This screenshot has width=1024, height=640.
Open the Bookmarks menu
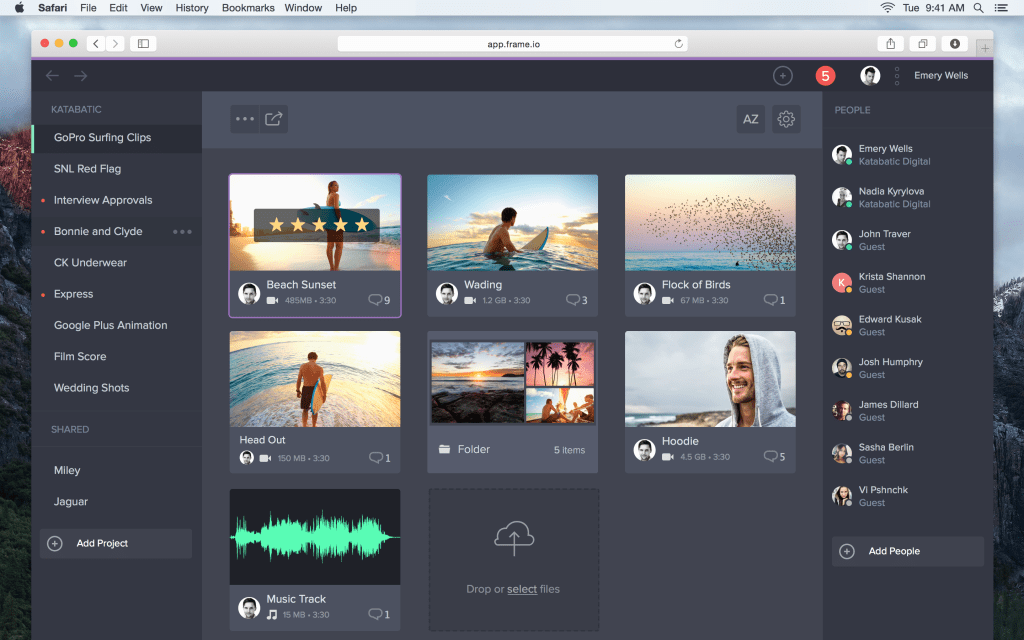[248, 8]
